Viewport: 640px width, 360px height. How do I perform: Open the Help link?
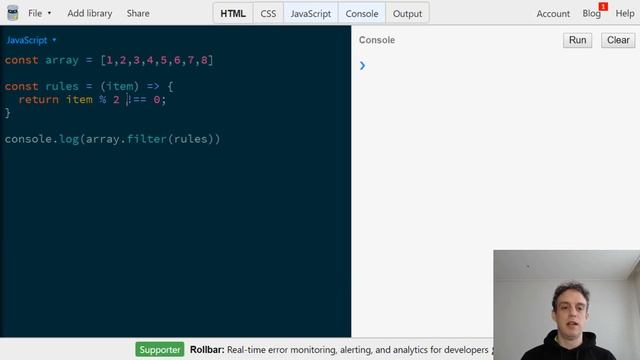click(x=625, y=13)
